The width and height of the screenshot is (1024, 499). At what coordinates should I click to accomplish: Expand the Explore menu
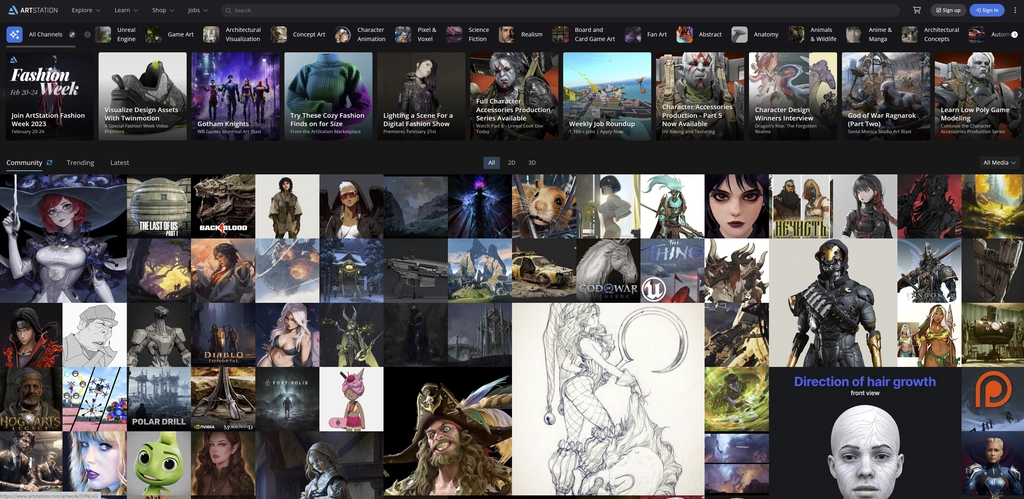(x=86, y=10)
